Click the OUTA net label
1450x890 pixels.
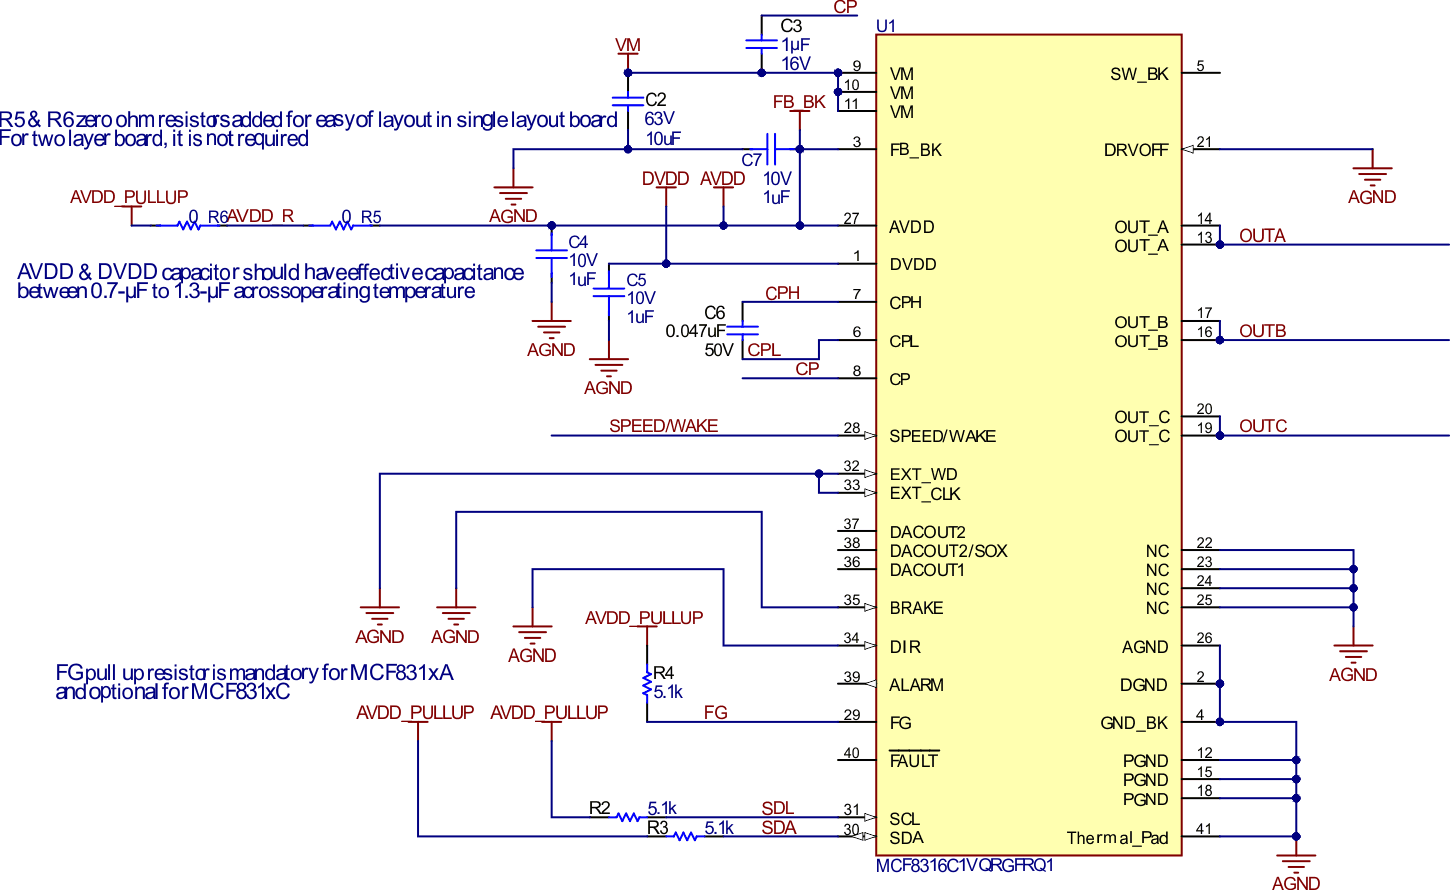click(x=1262, y=235)
